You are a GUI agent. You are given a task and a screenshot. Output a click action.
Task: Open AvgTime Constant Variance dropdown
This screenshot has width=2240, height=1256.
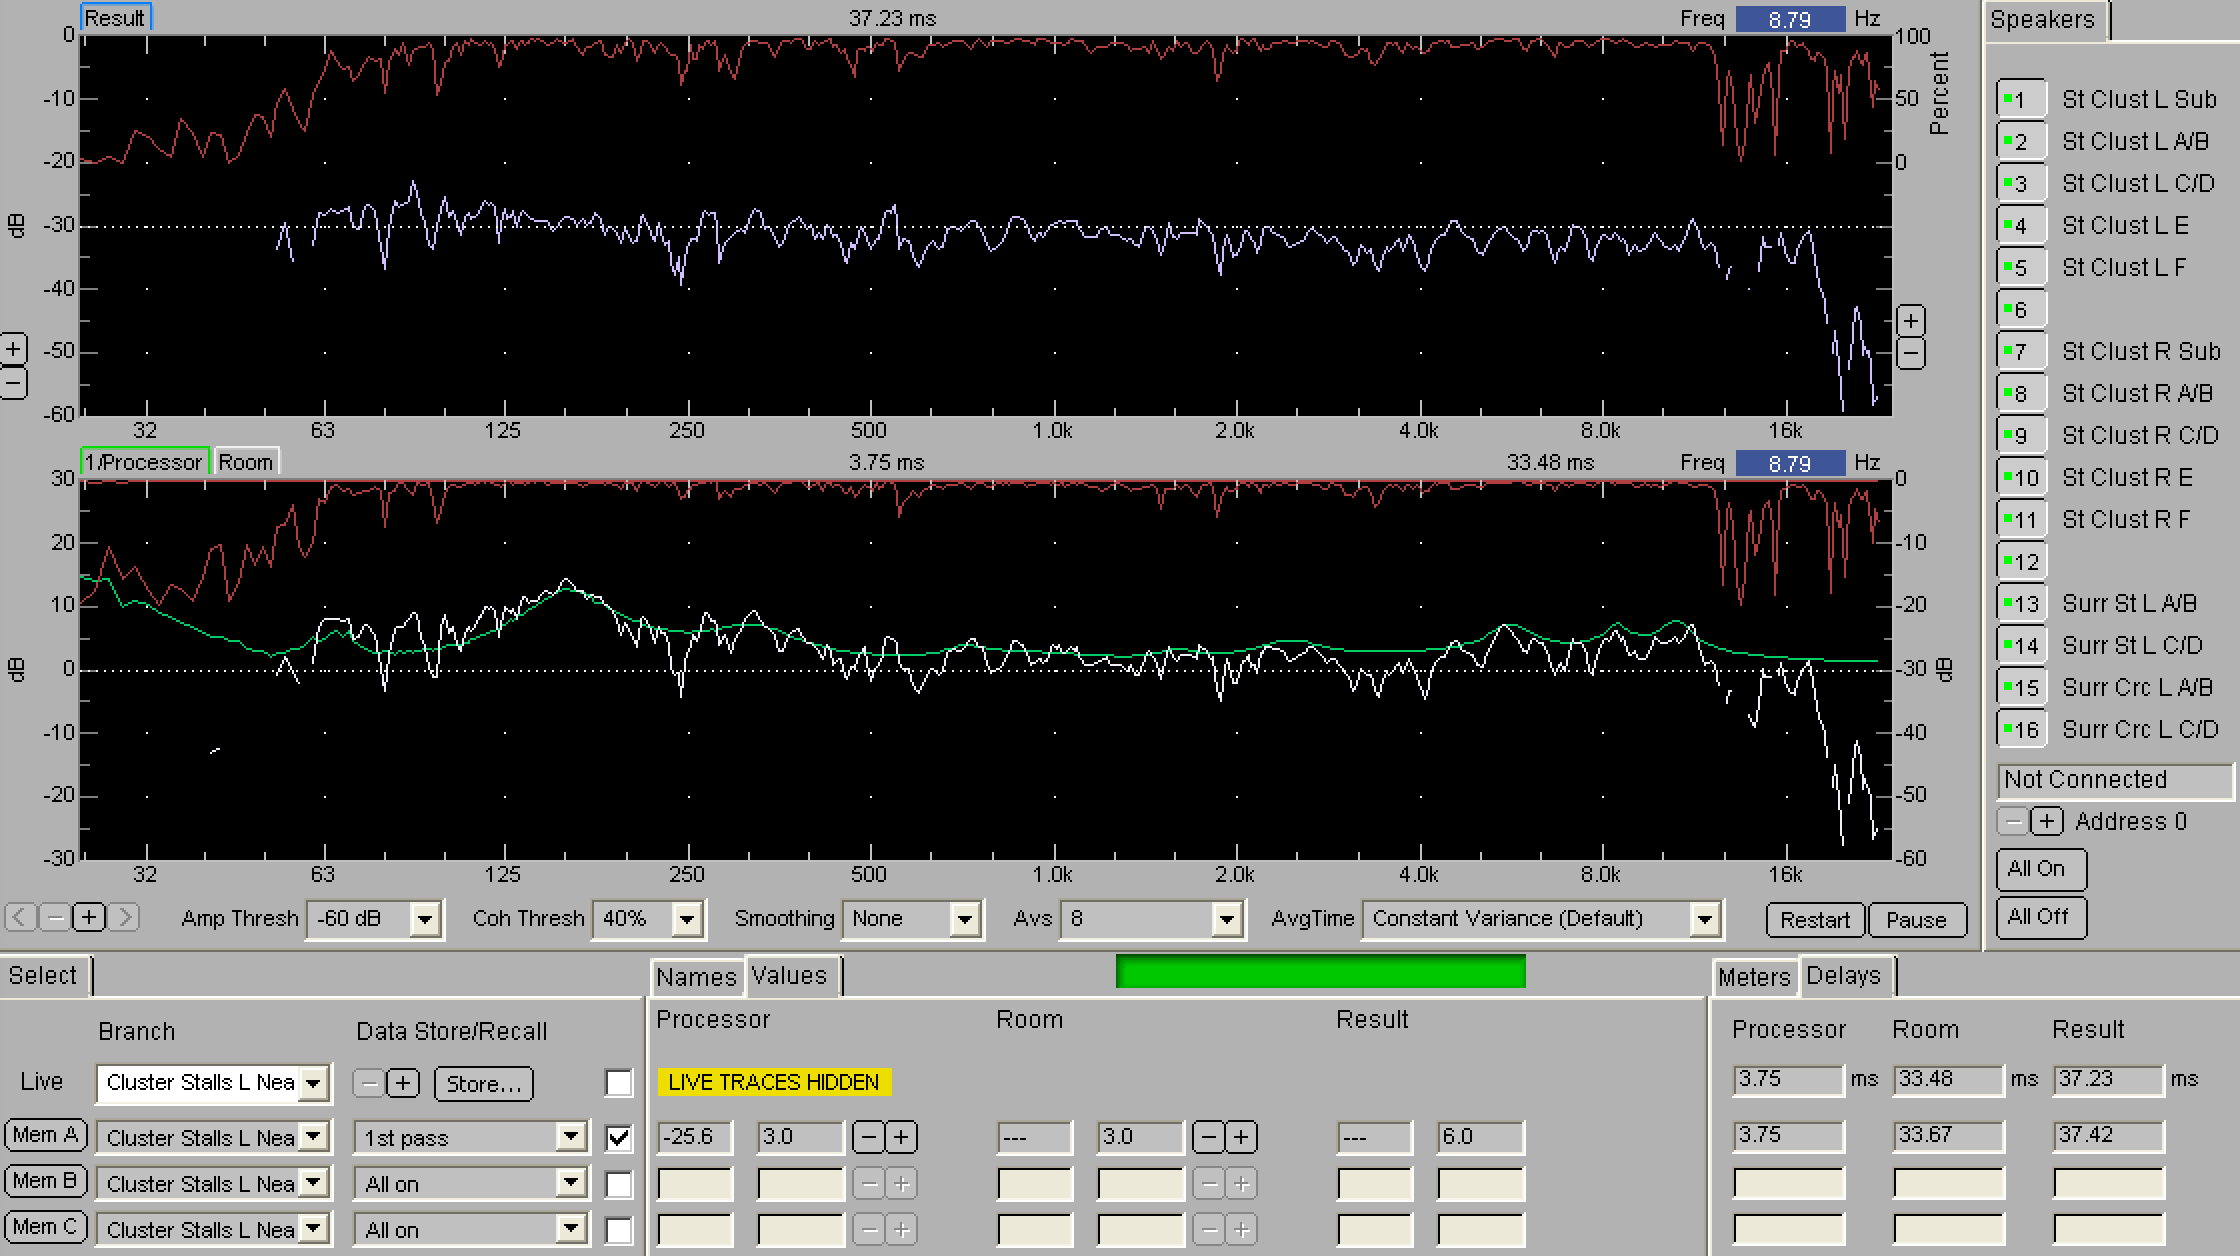coord(1704,919)
